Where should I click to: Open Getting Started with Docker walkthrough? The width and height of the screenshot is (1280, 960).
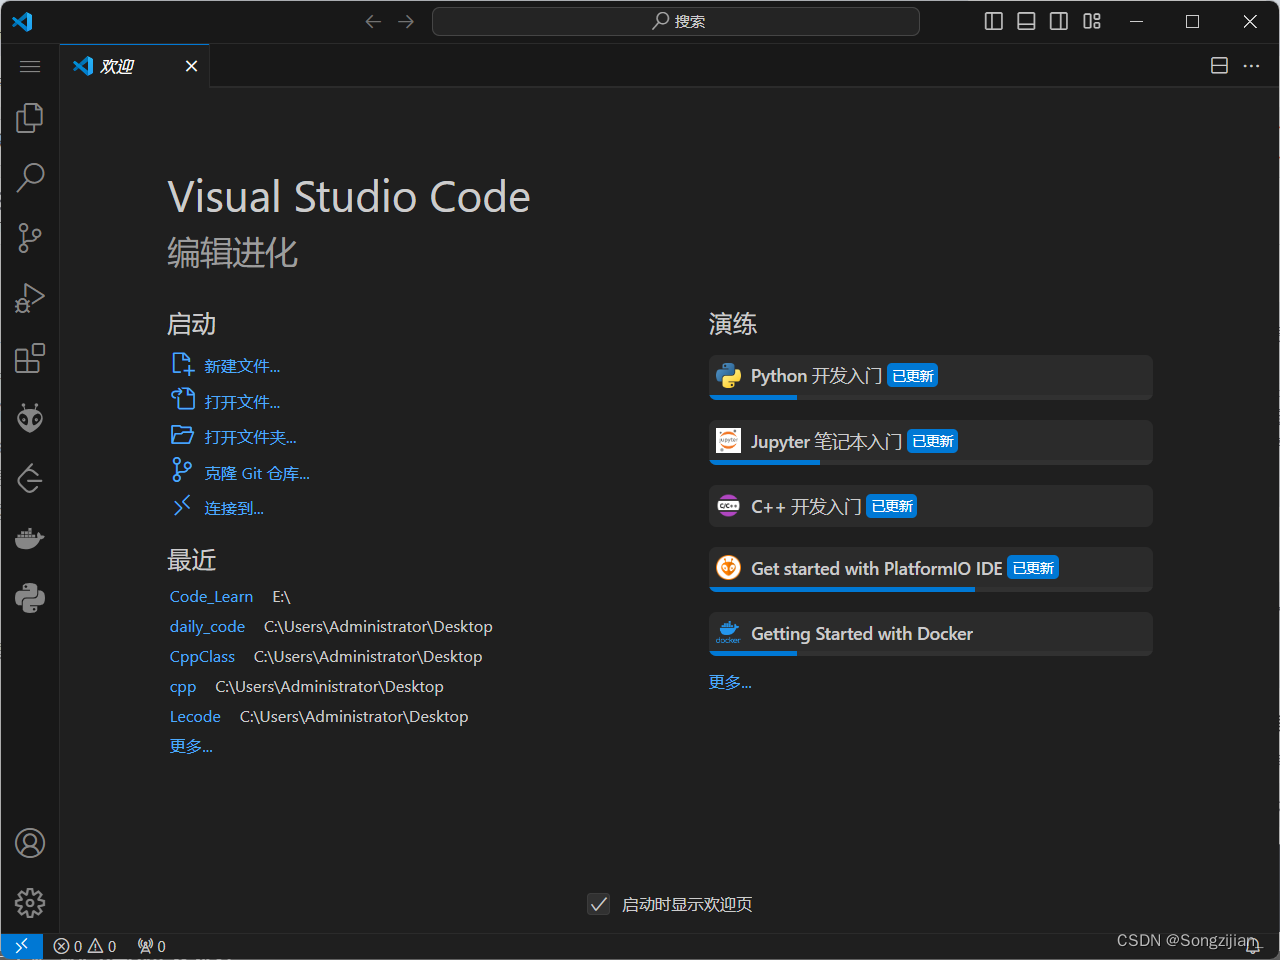pyautogui.click(x=930, y=634)
